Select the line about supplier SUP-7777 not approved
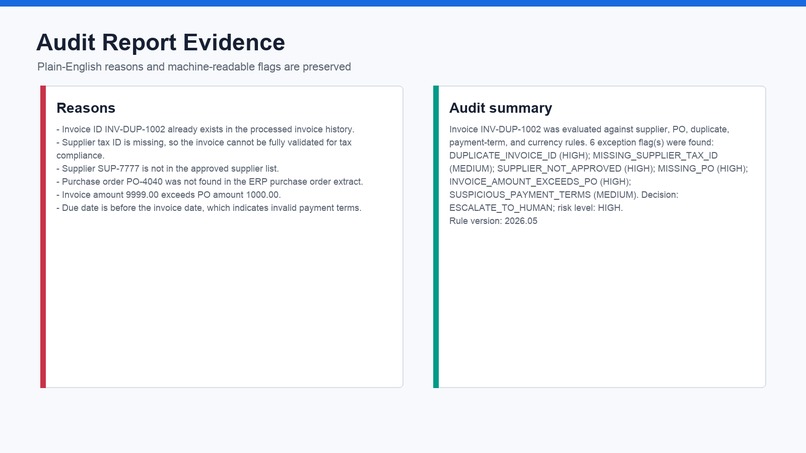806x453 pixels. [168, 169]
